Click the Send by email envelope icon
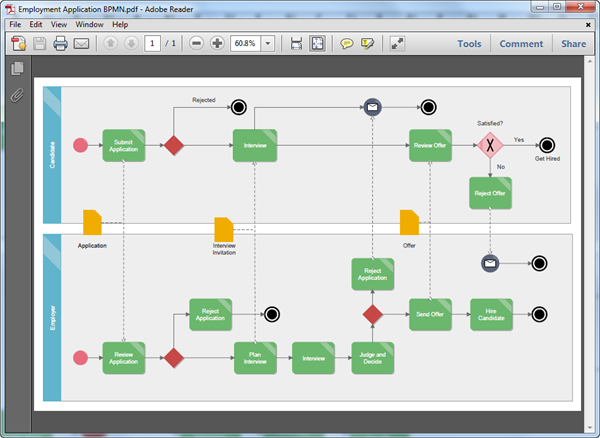 click(81, 44)
